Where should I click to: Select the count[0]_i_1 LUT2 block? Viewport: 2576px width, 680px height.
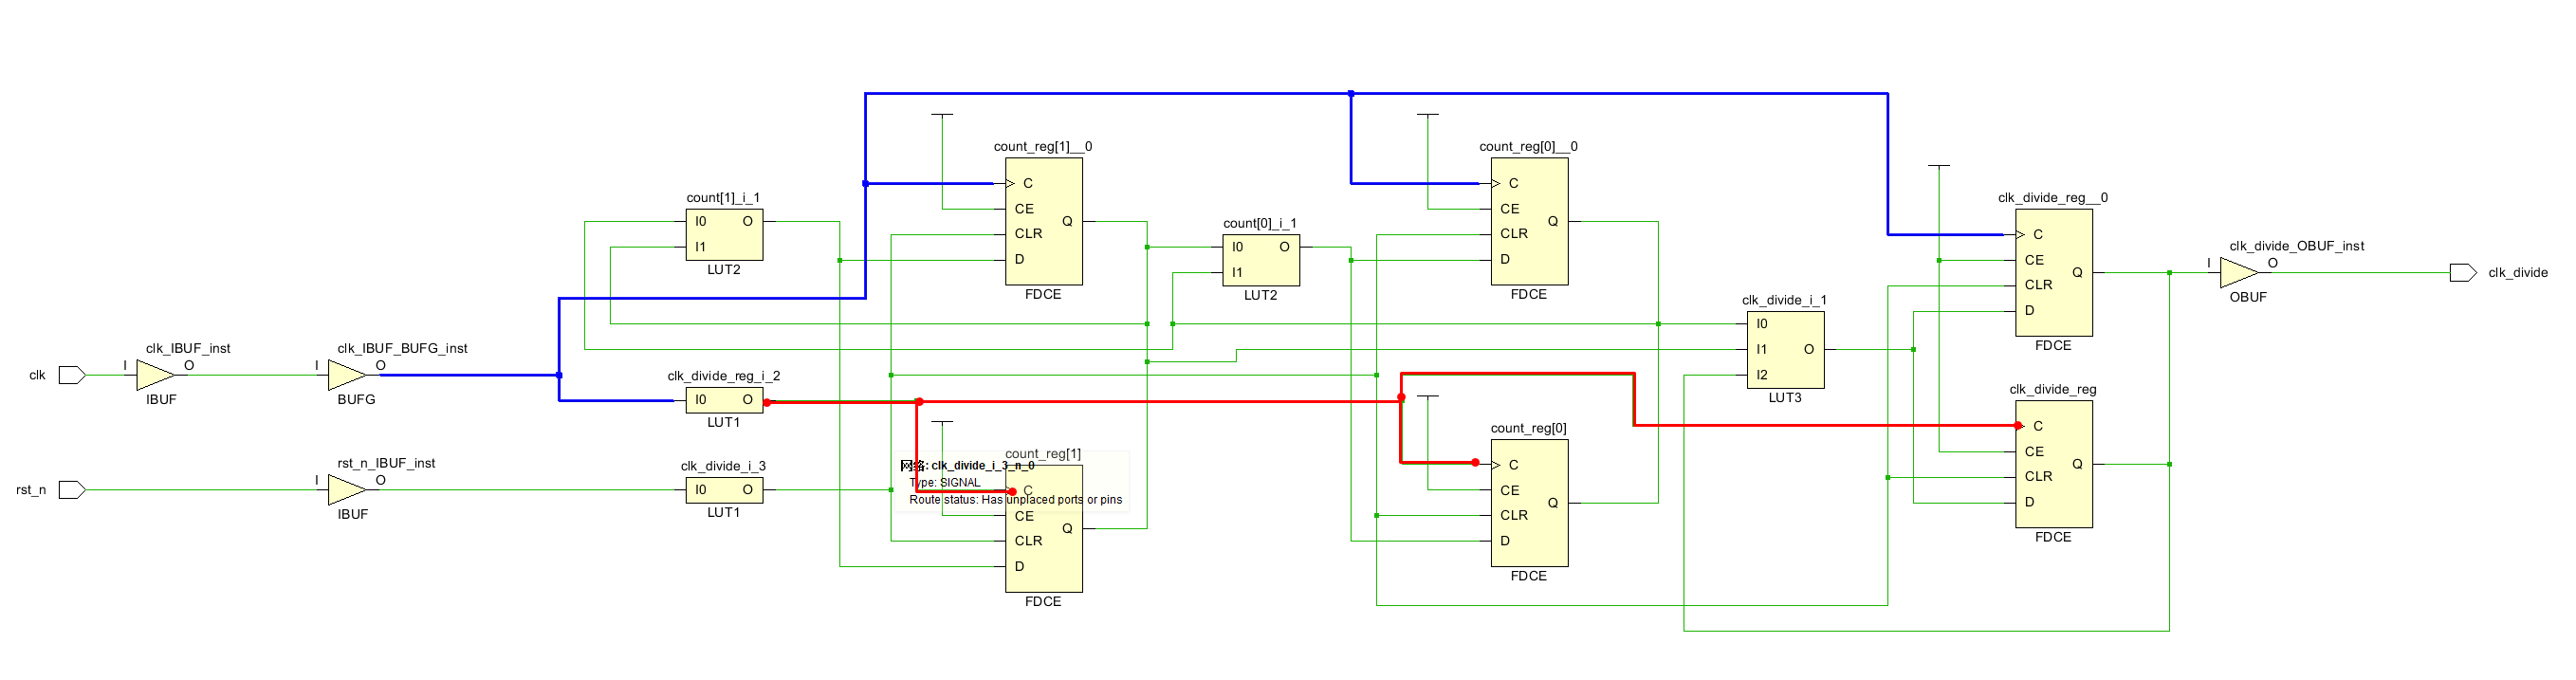[x=1261, y=260]
